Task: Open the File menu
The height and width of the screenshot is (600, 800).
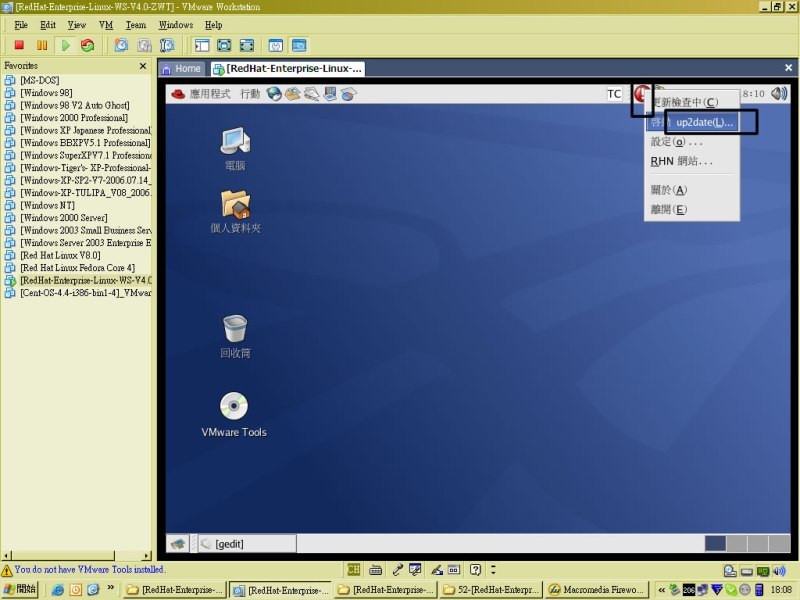Action: point(21,25)
